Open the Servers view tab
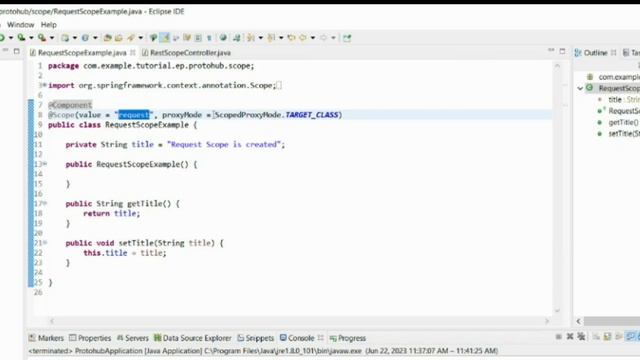 point(133,338)
